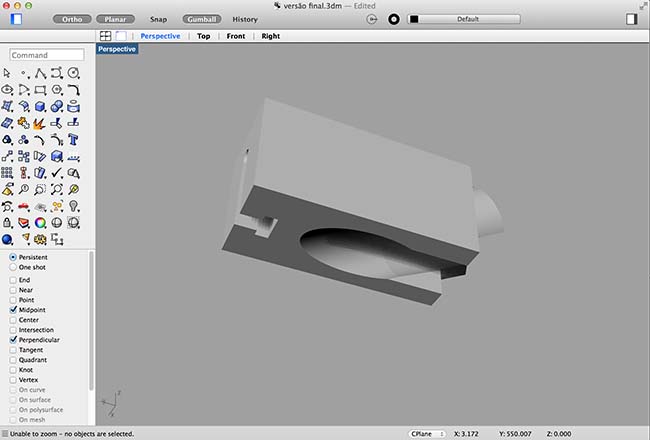Image resolution: width=650 pixels, height=440 pixels.
Task: Open the Perspective viewport title menu
Action: (117, 49)
